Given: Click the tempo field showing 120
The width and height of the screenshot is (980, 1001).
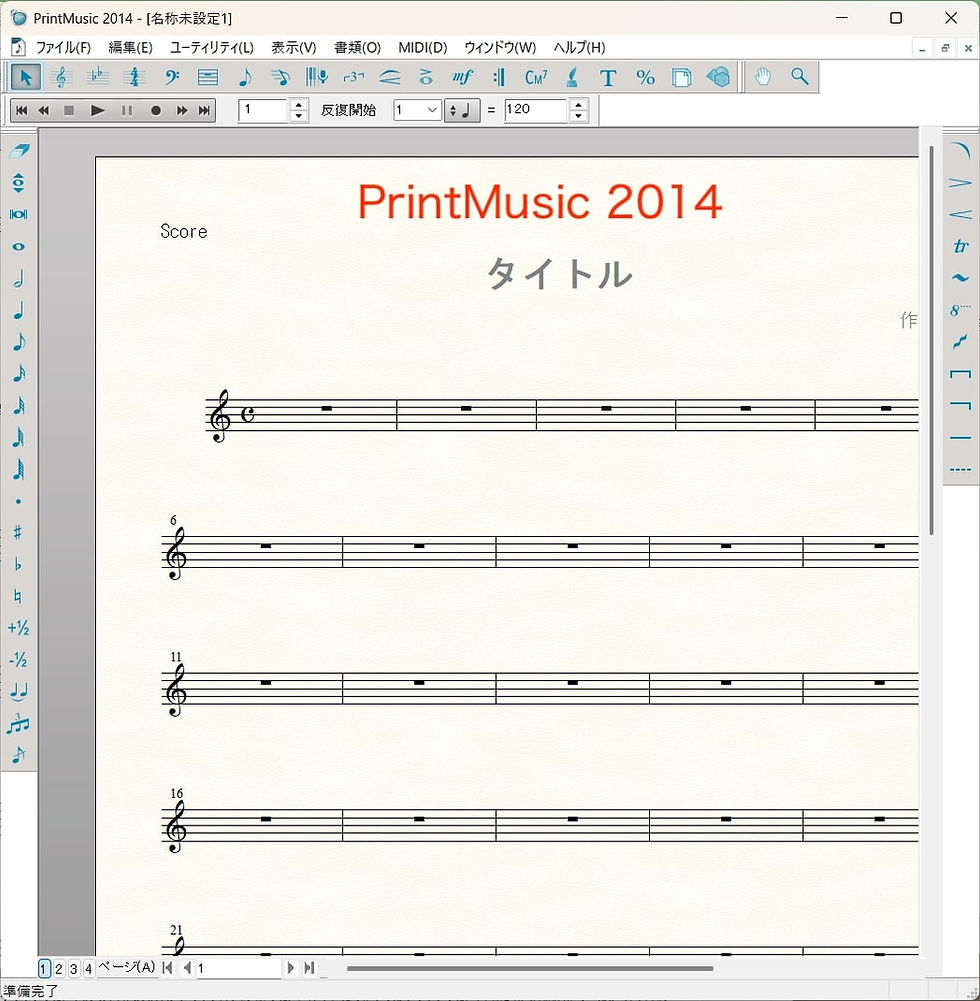Looking at the screenshot, I should 535,110.
